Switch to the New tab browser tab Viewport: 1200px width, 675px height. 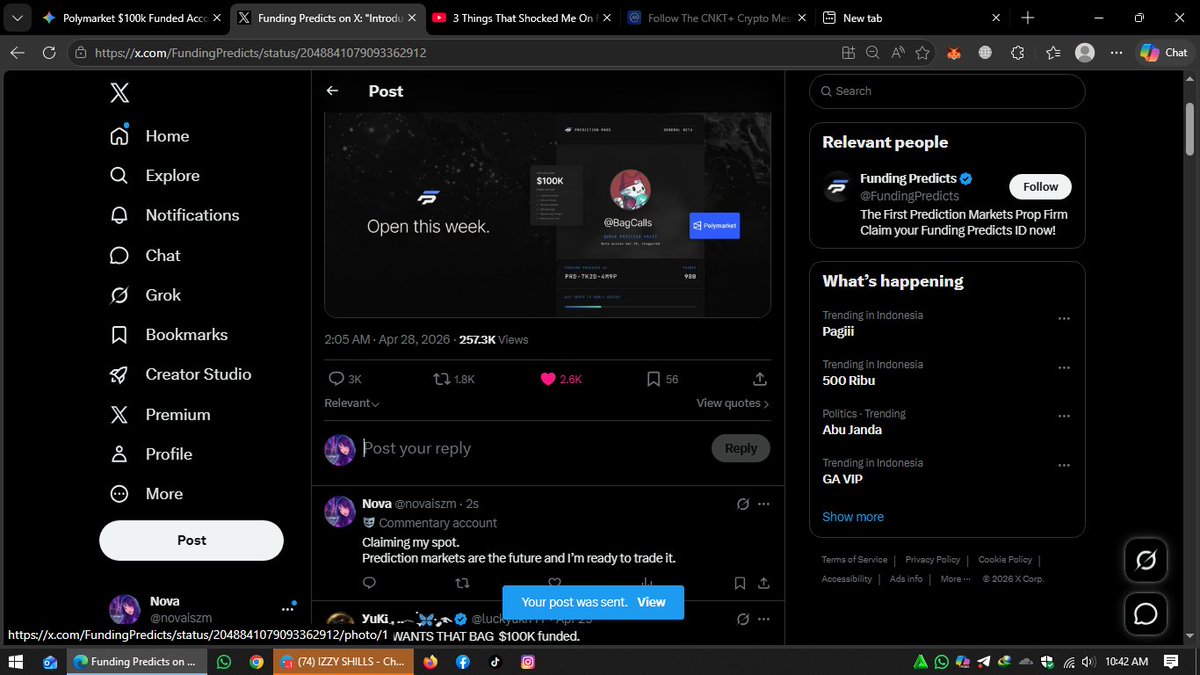click(x=911, y=18)
